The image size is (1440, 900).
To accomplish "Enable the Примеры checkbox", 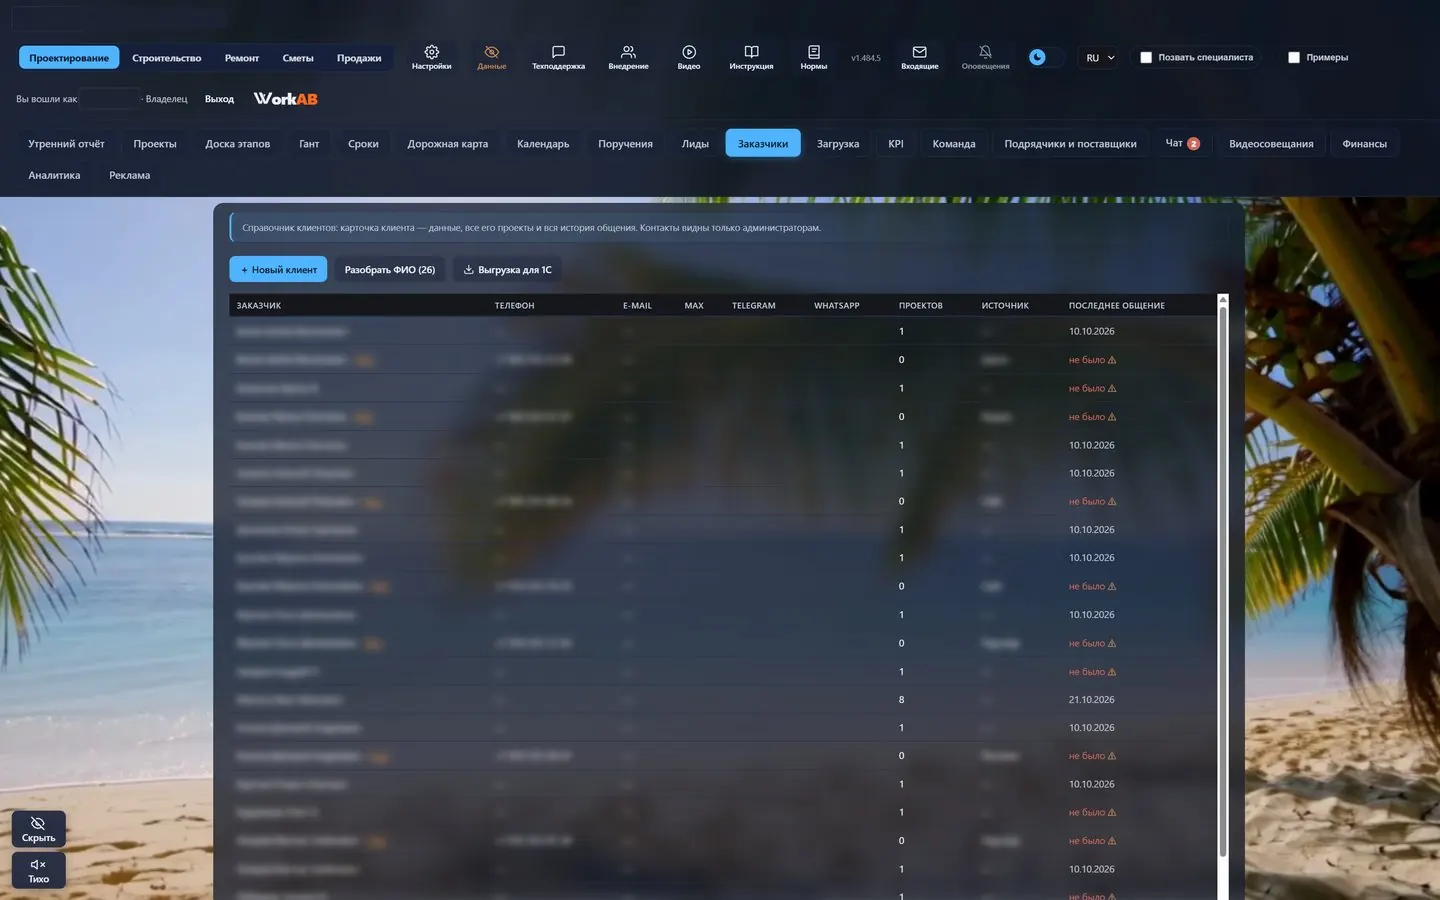I will tap(1294, 58).
